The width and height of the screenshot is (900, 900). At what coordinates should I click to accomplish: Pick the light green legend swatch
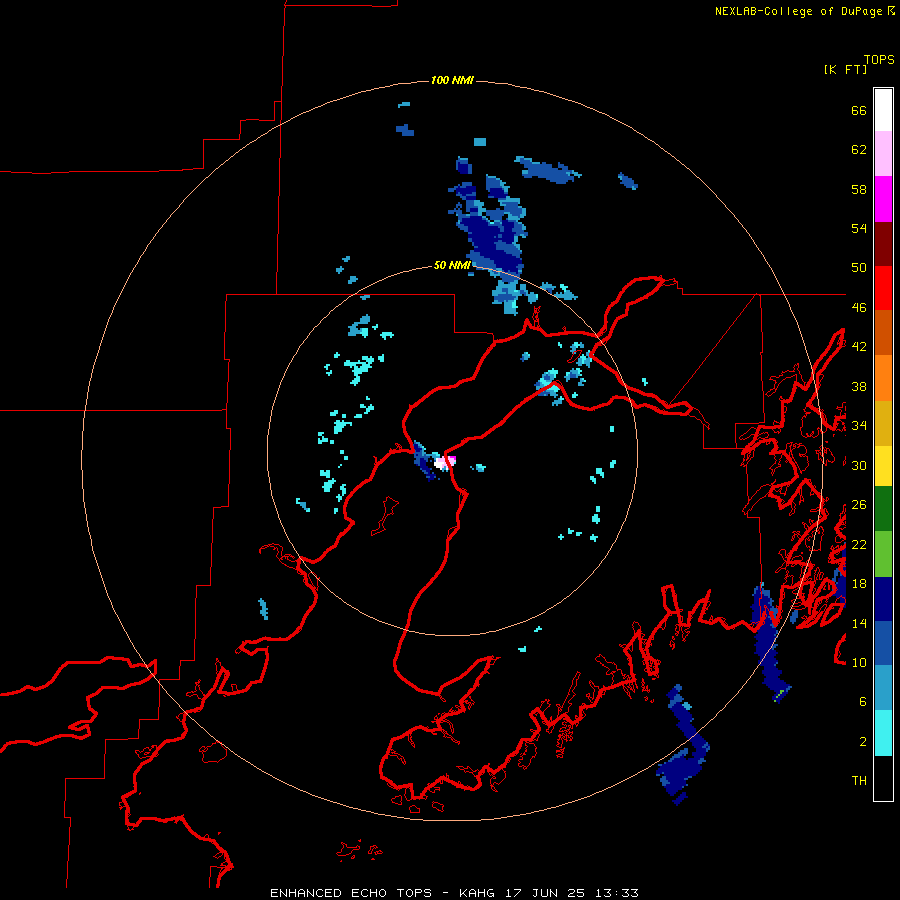883,554
